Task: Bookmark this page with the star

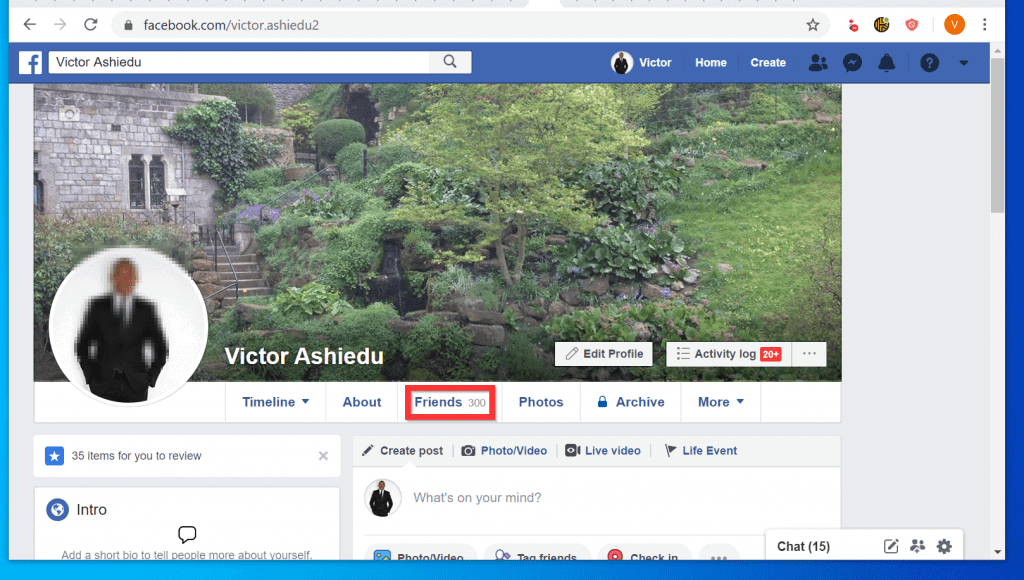Action: point(812,25)
